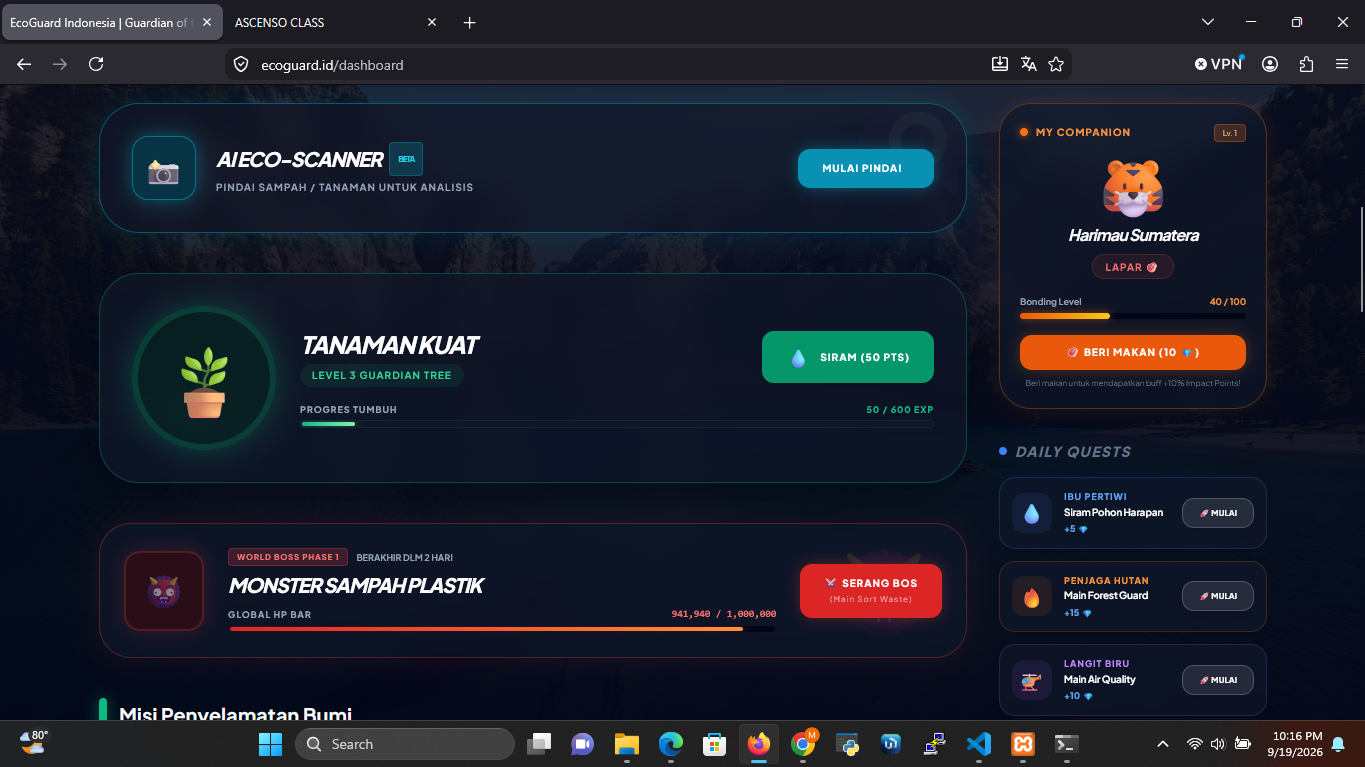Open the browser extensions puzzle icon
This screenshot has width=1365, height=767.
(1306, 64)
